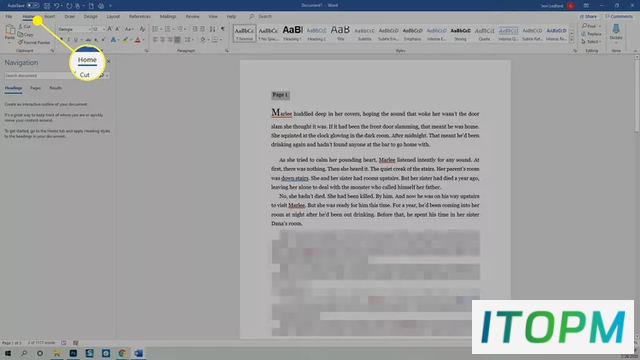
Task: Click the Save icon in quick access toolbar
Action: (47, 6)
